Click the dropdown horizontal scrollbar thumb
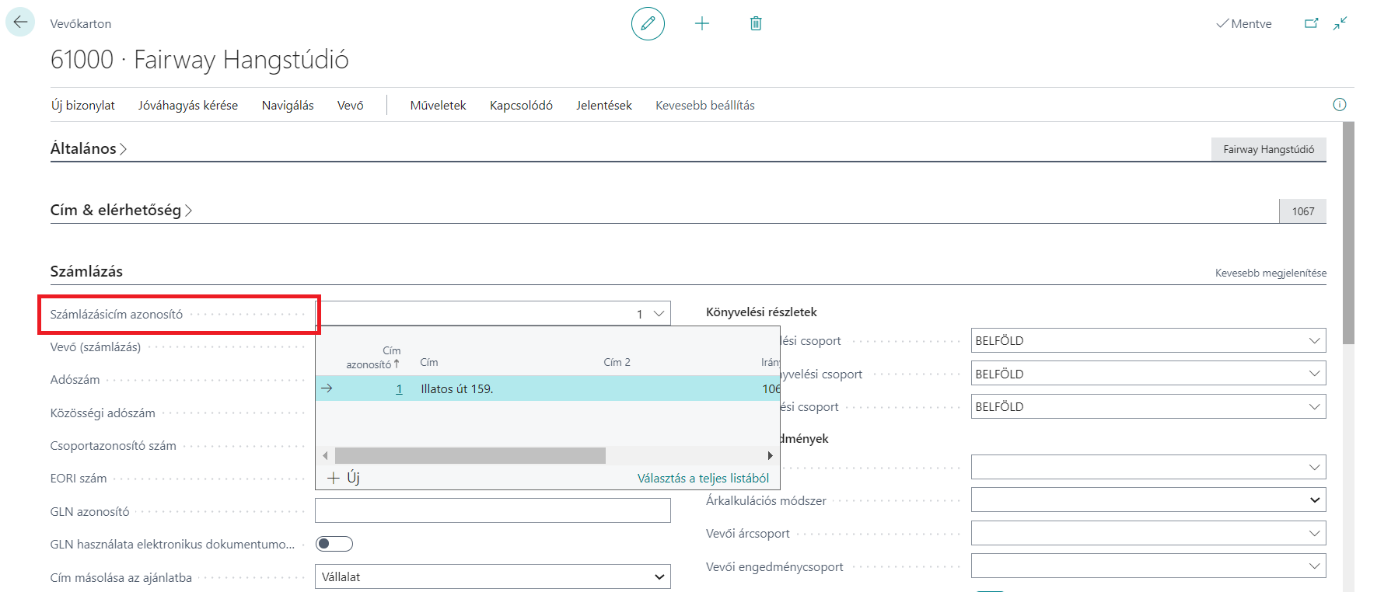 (471, 455)
